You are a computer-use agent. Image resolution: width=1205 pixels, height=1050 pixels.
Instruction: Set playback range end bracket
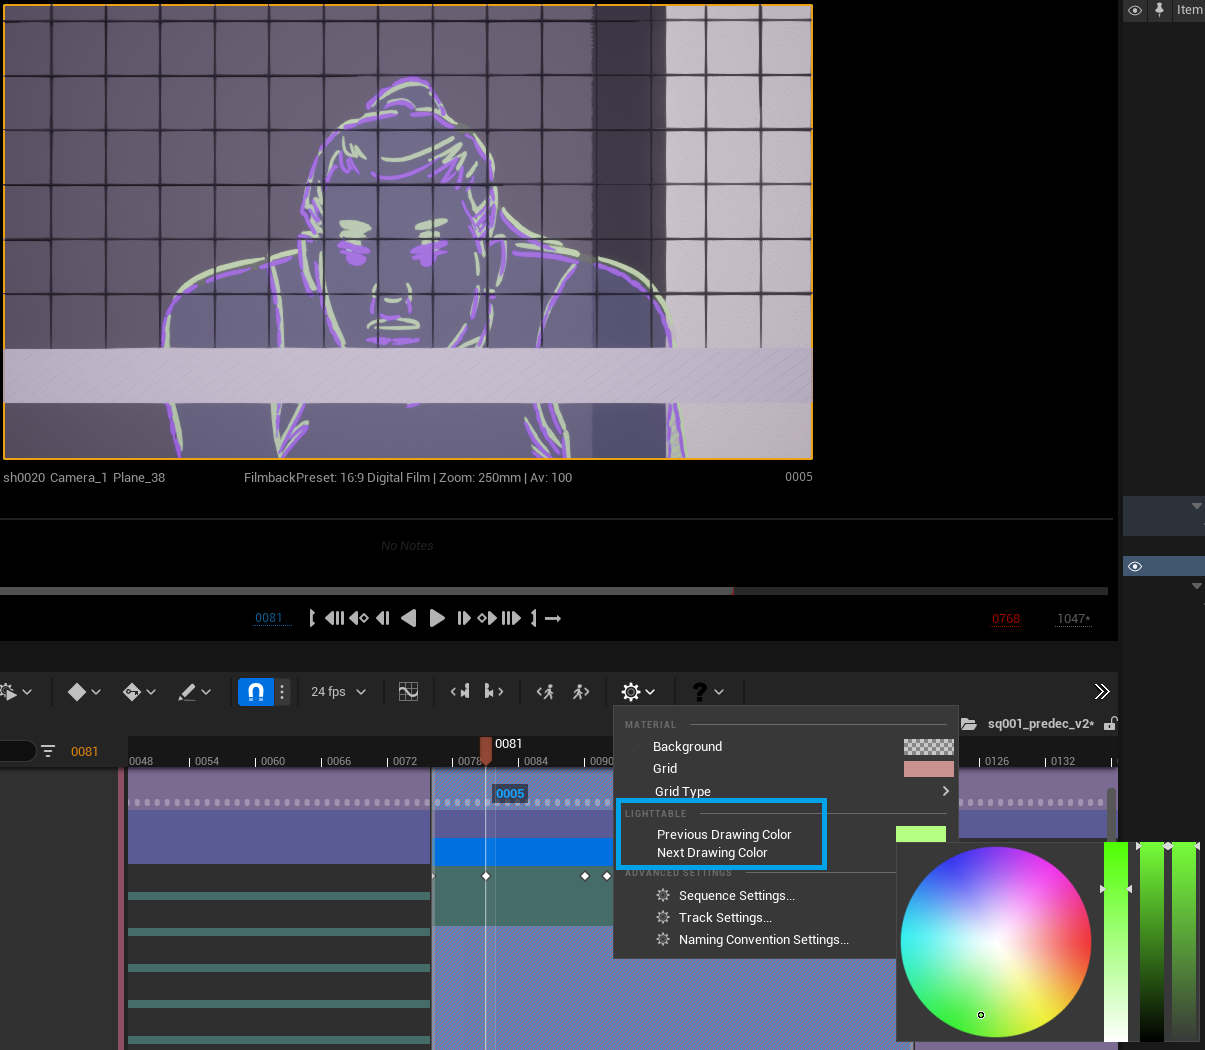533,618
